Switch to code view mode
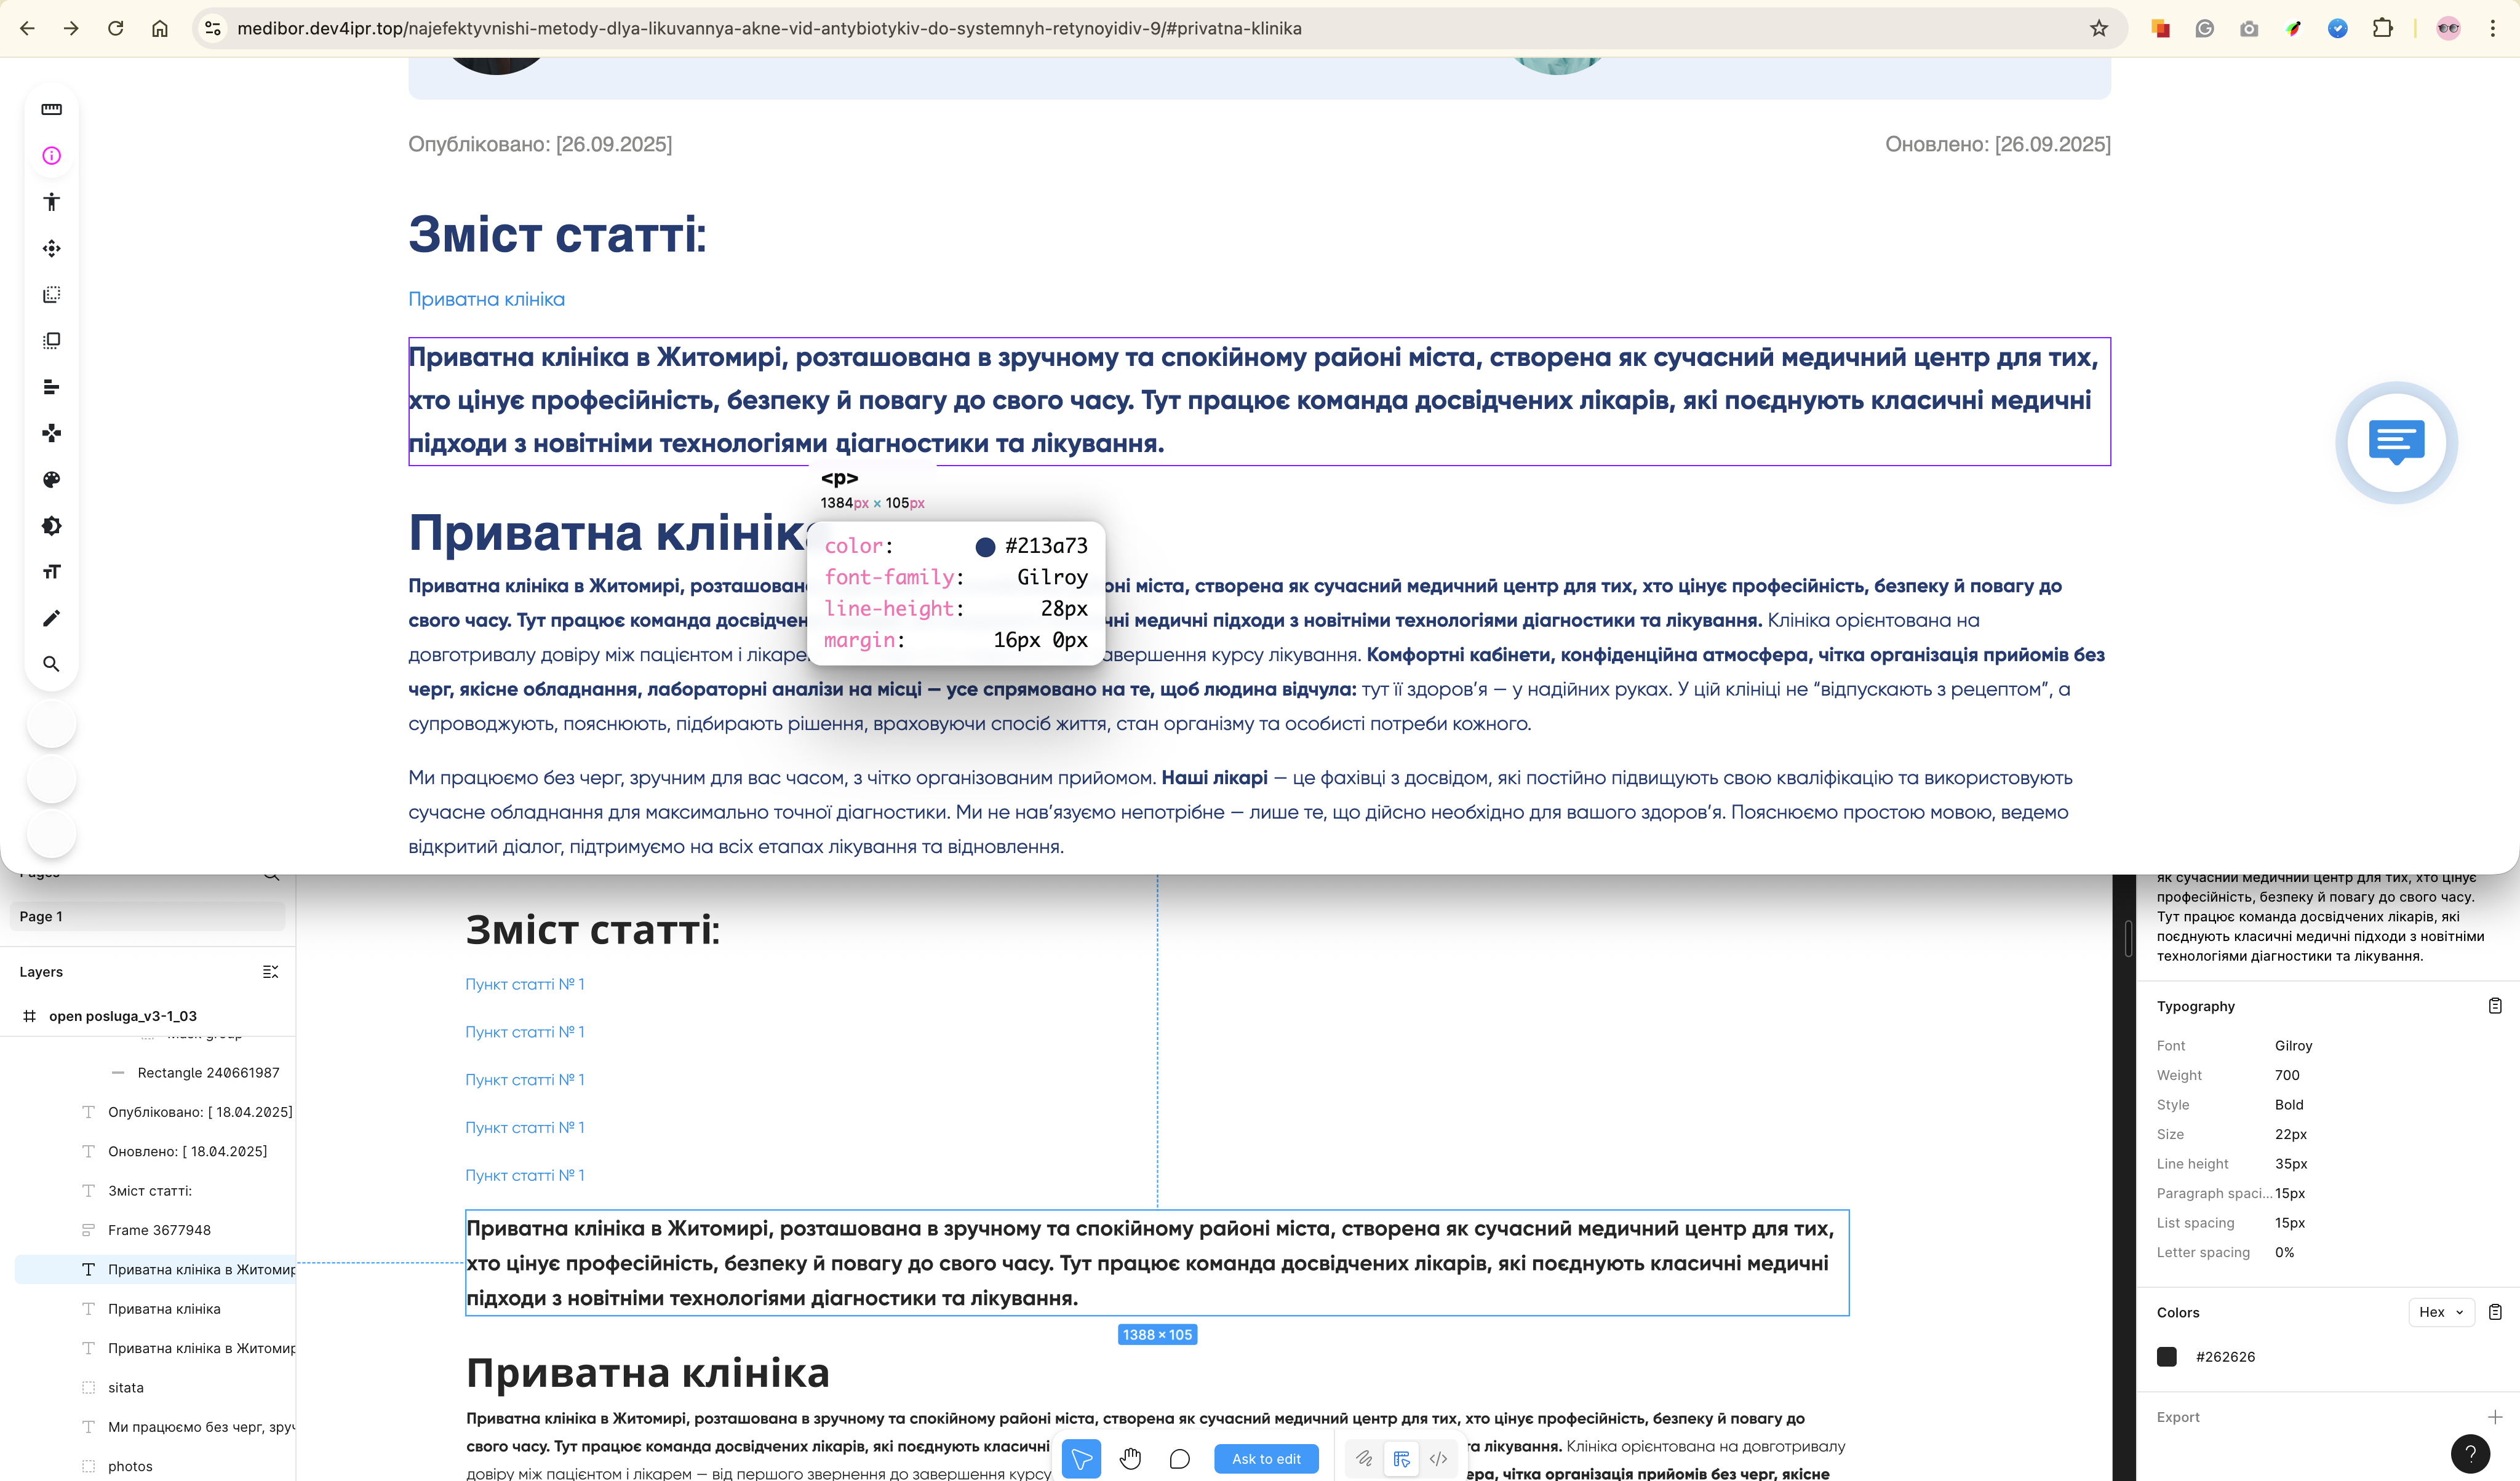2520x1481 pixels. [x=1438, y=1459]
